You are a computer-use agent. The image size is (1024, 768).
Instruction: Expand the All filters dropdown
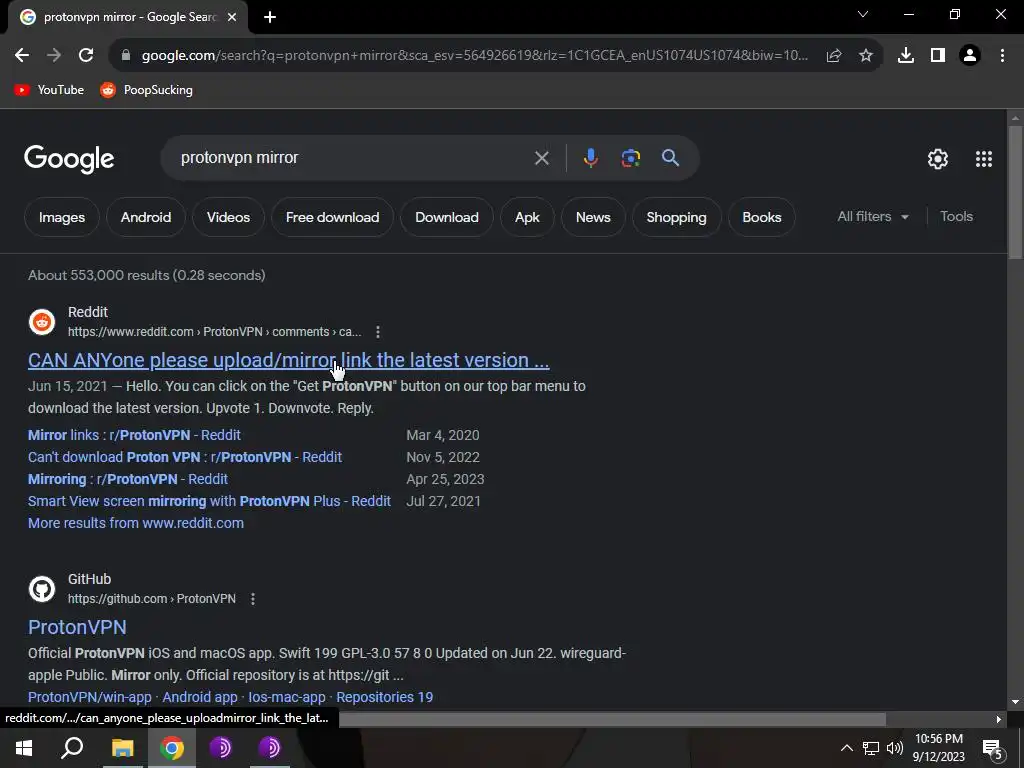pyautogui.click(x=873, y=217)
